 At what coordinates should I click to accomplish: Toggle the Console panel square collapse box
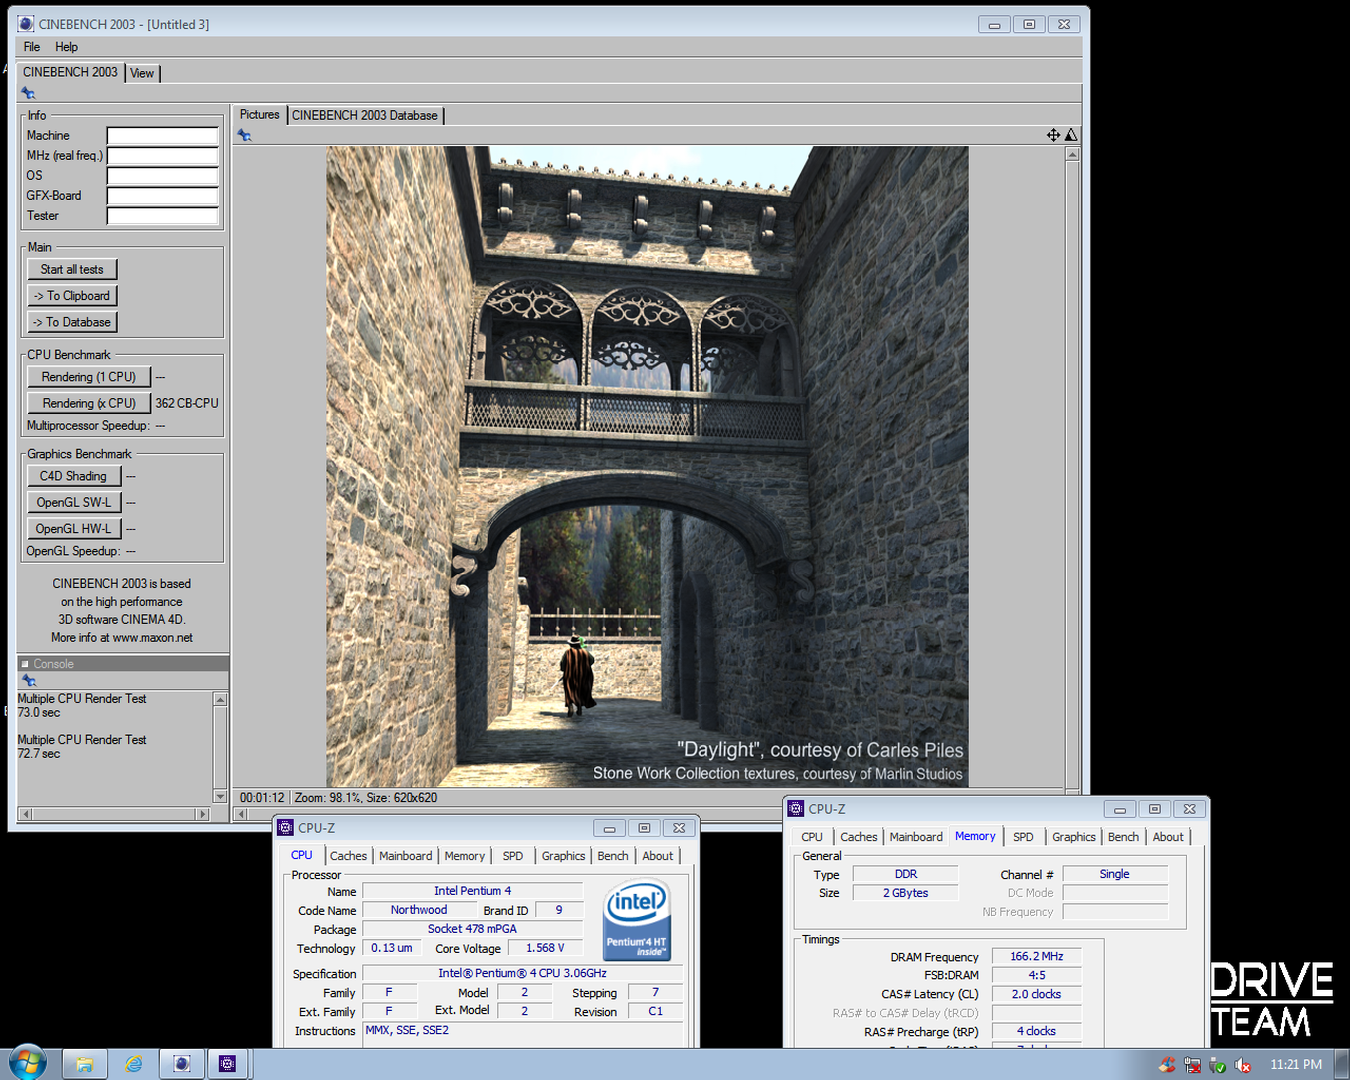click(25, 664)
